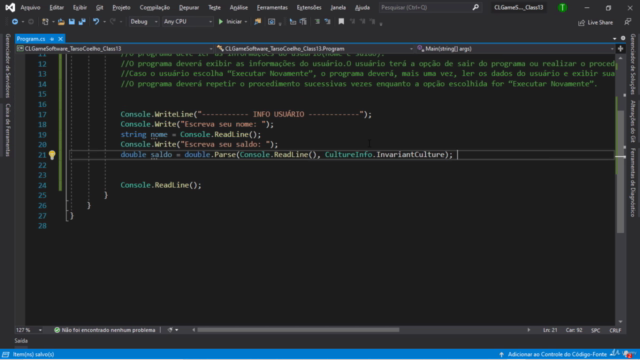The width and height of the screenshot is (640, 360).
Task: Click the Visual Studio logo icon
Action: pyautogui.click(x=10, y=7)
